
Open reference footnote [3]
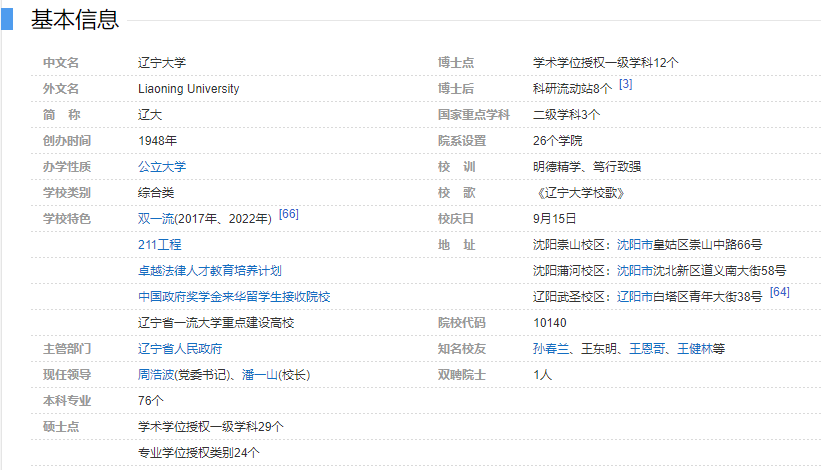coord(625,84)
